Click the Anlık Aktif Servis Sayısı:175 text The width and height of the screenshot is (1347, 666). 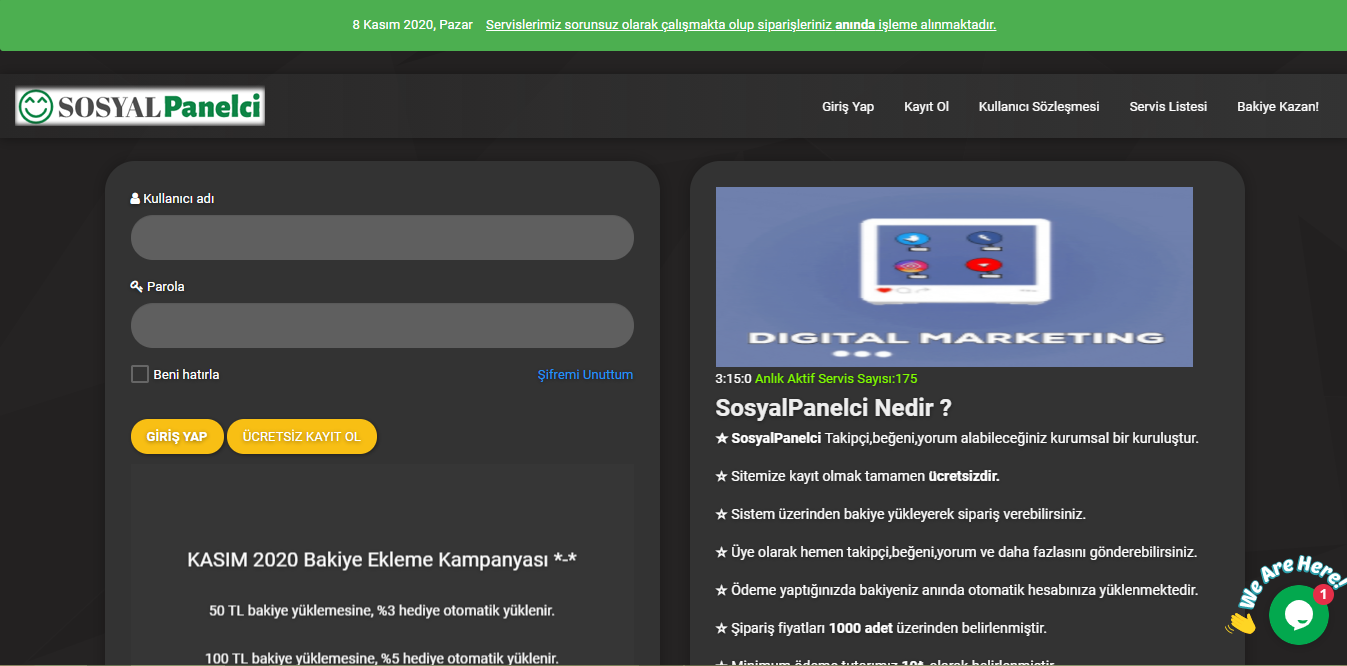(x=836, y=379)
